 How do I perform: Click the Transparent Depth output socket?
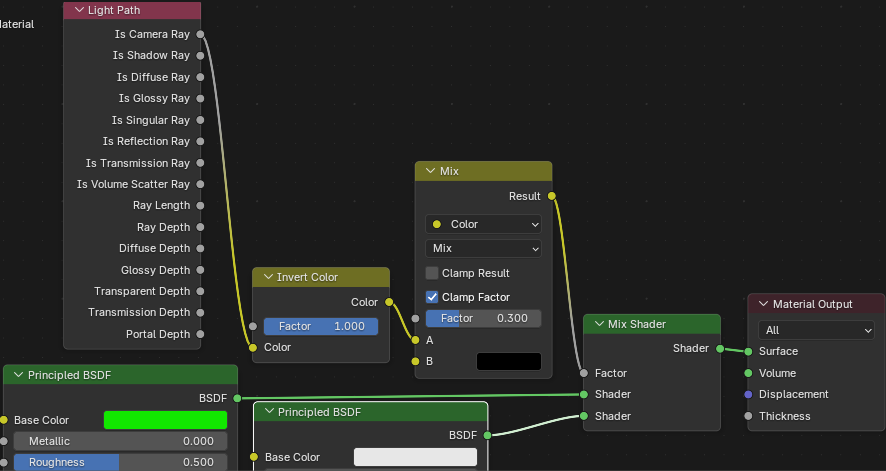tap(200, 291)
